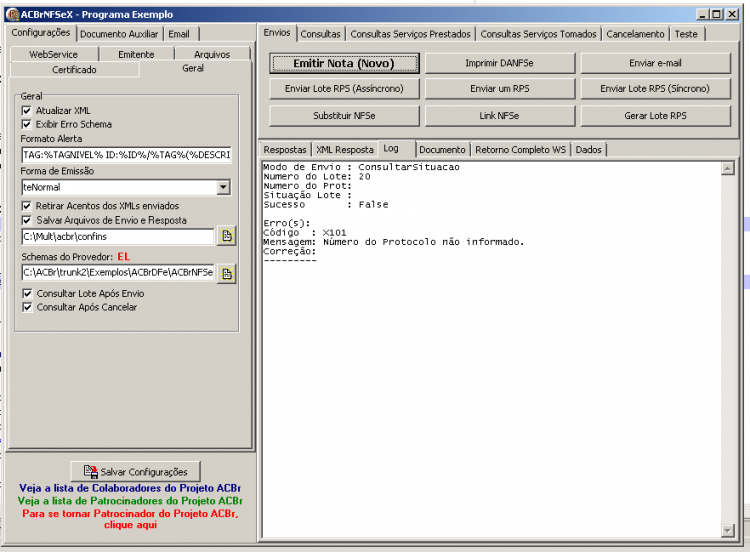Switch to Envios tab

[x=277, y=33]
